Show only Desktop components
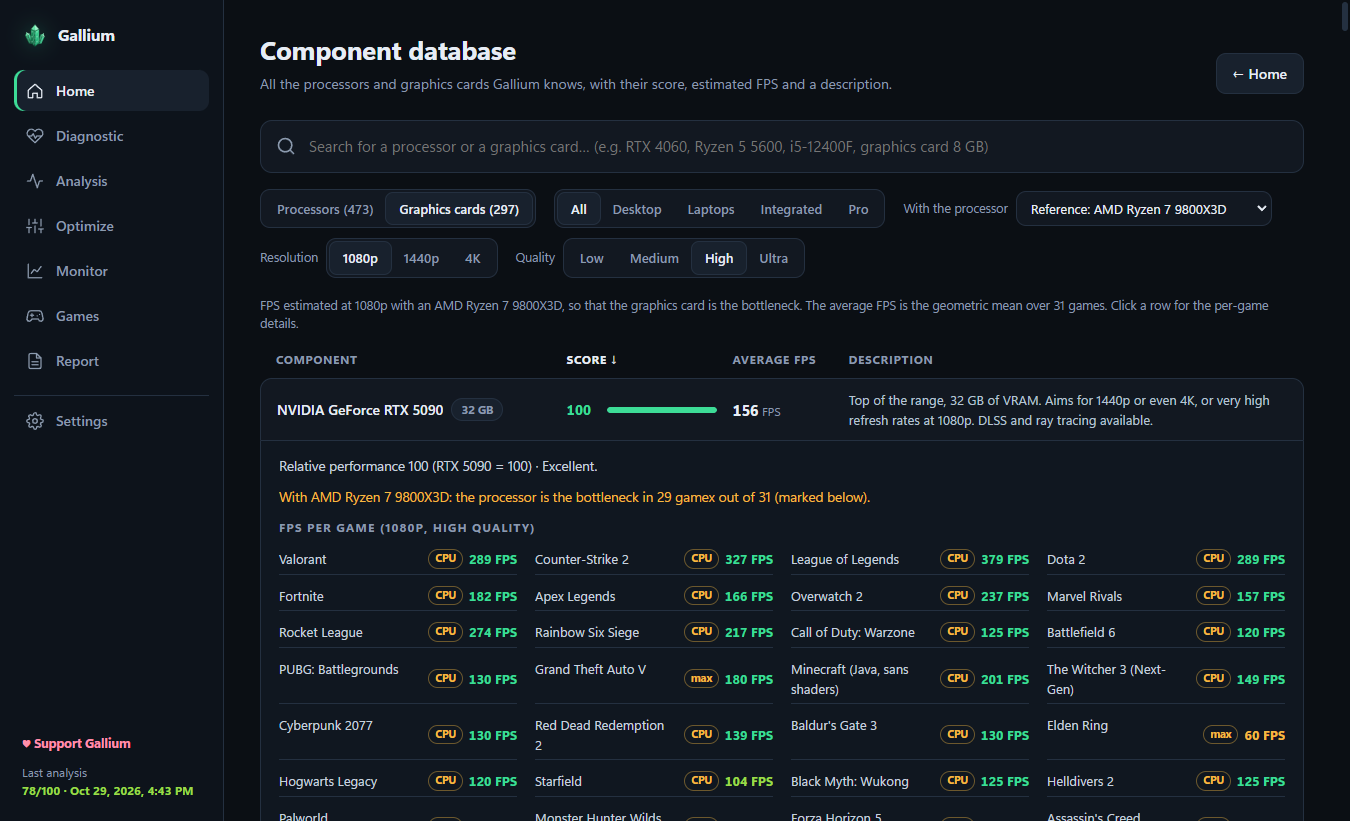 637,209
